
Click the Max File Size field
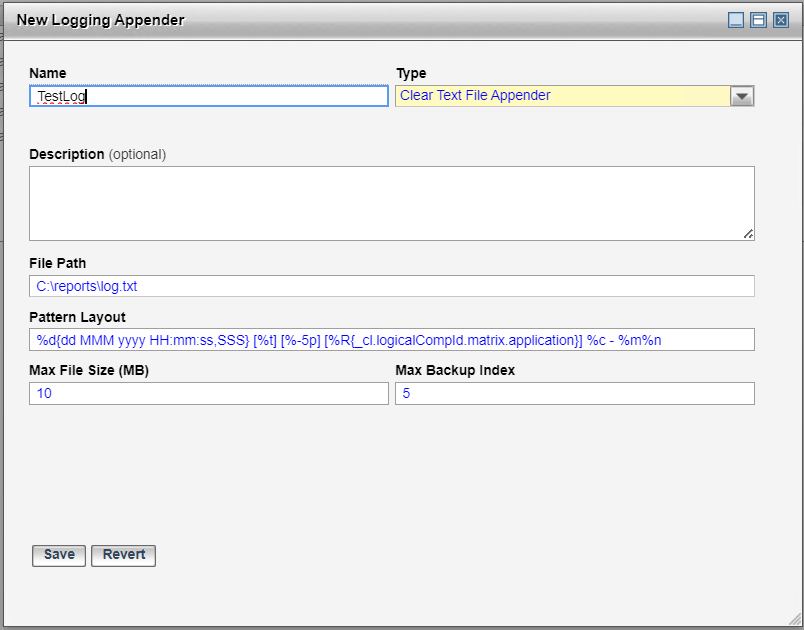click(x=209, y=394)
